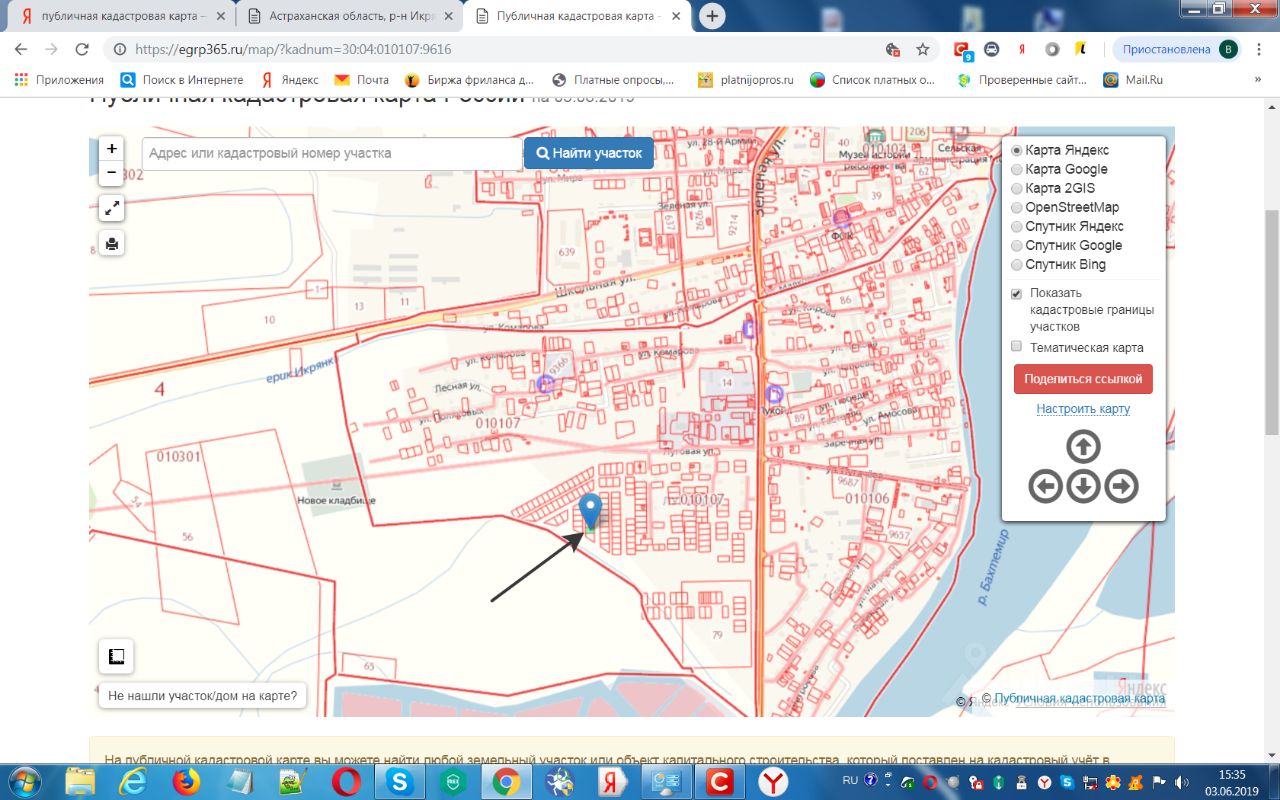Screen dimensions: 1280x800
Task: Open a new browser tab
Action: [712, 16]
